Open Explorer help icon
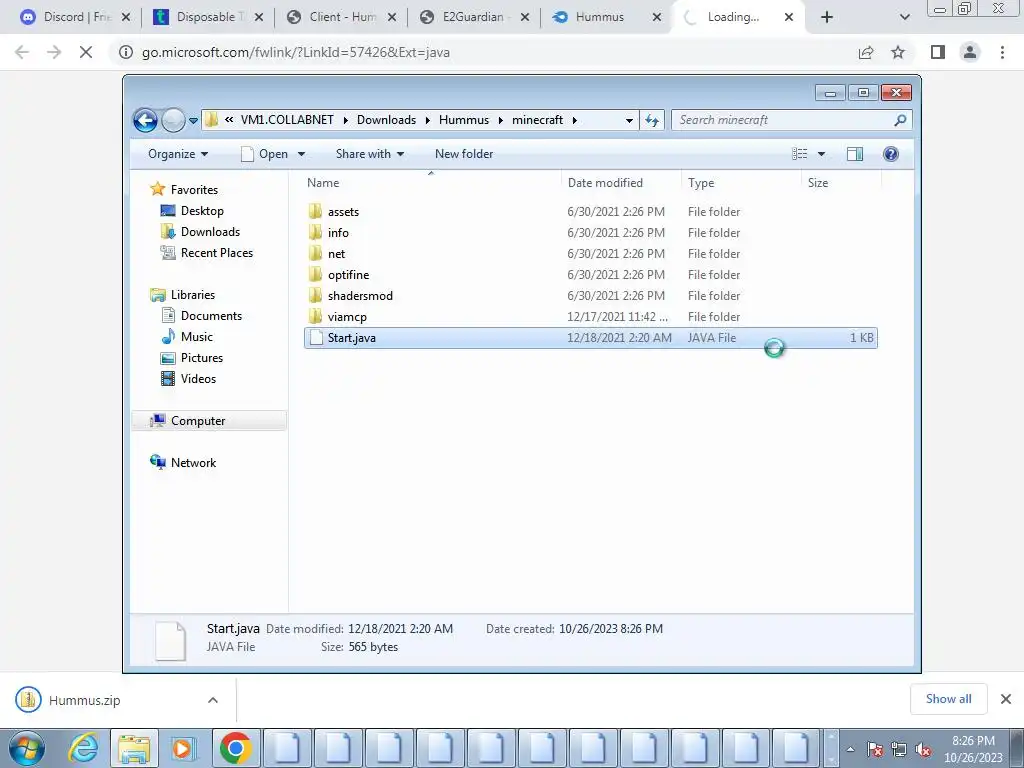The height and width of the screenshot is (768, 1024). 891,154
